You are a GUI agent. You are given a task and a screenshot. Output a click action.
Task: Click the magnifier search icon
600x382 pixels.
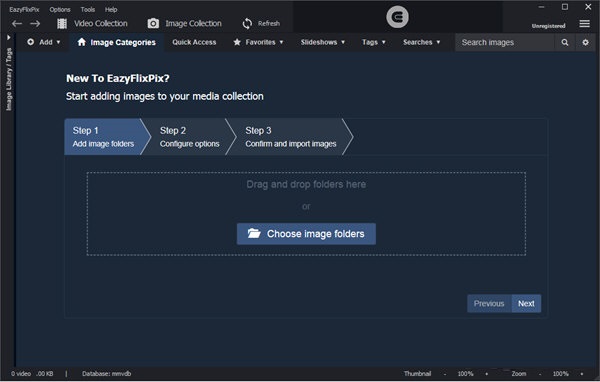(565, 42)
